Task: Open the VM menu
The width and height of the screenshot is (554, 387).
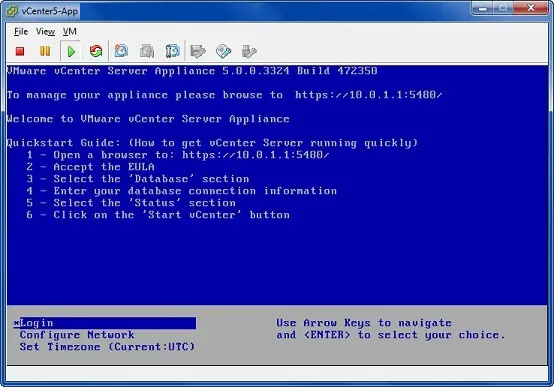Action: [70, 31]
